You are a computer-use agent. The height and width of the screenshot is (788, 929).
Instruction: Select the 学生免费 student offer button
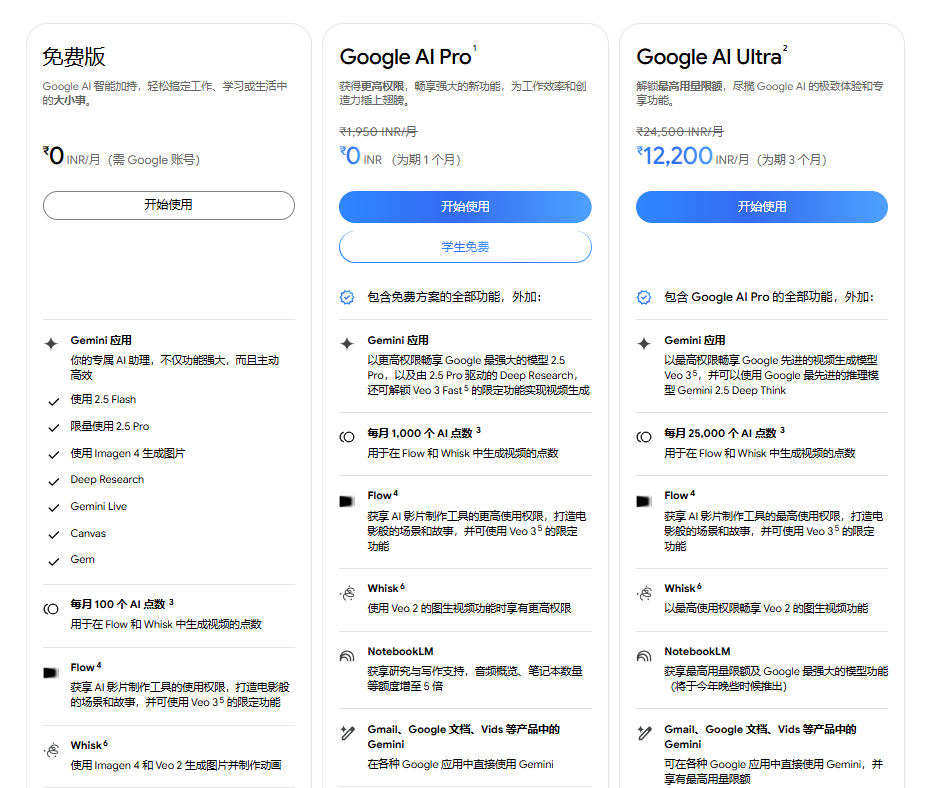click(465, 247)
